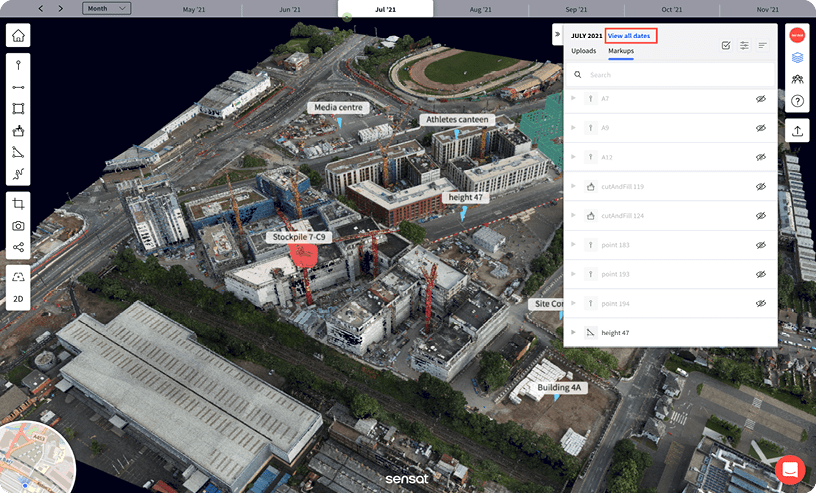Image resolution: width=816 pixels, height=493 pixels.
Task: Open the team members icon
Action: pos(797,79)
